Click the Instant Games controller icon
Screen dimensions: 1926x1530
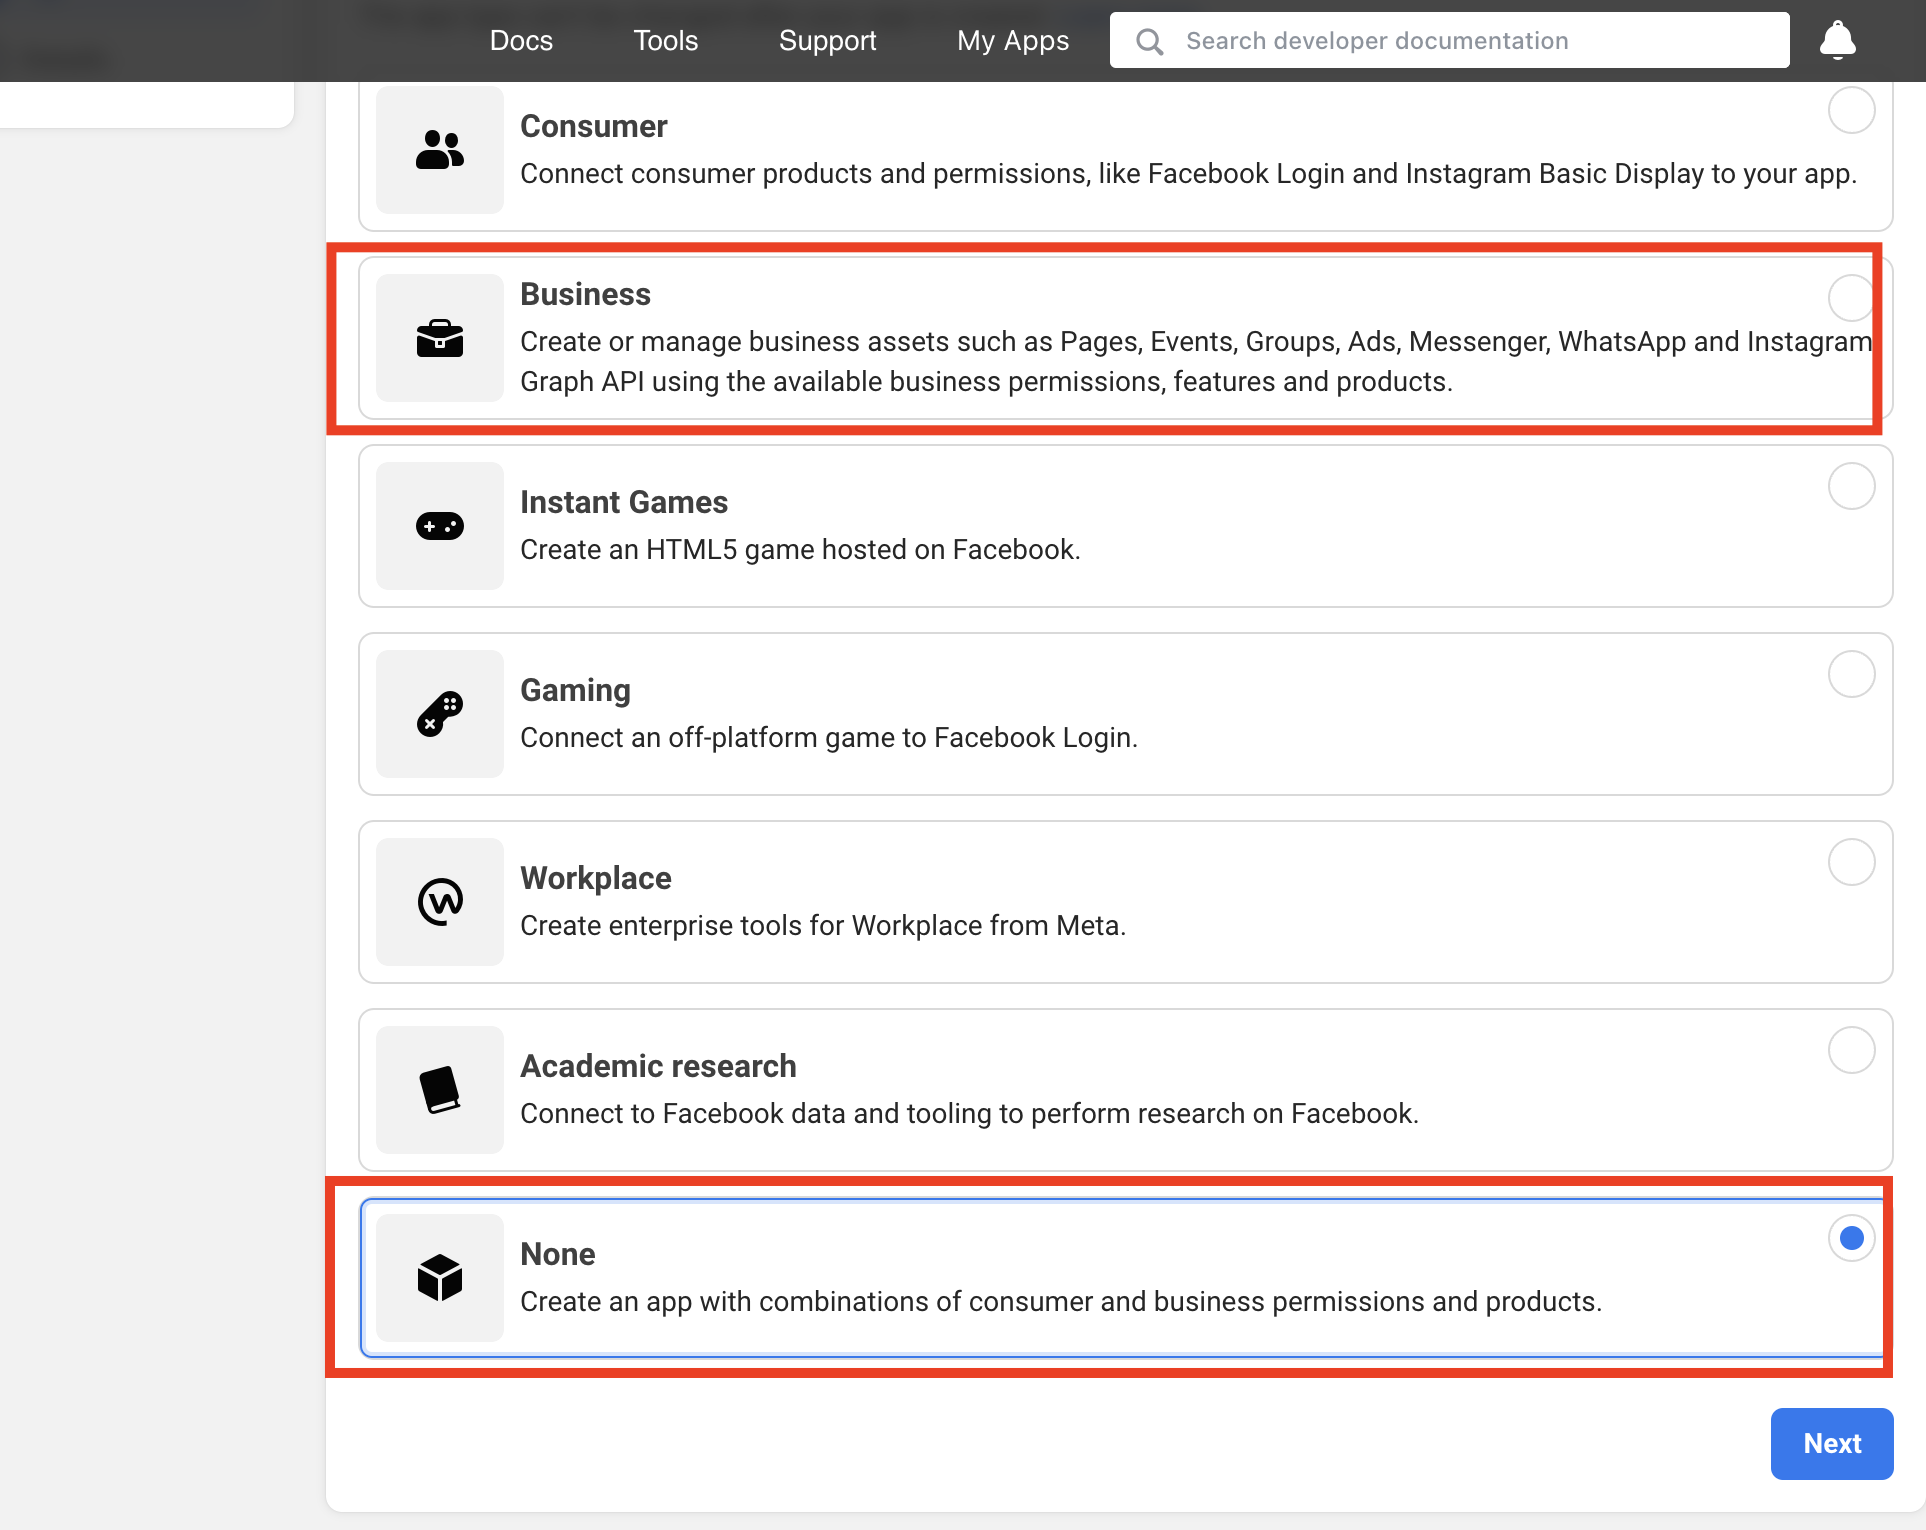tap(440, 526)
